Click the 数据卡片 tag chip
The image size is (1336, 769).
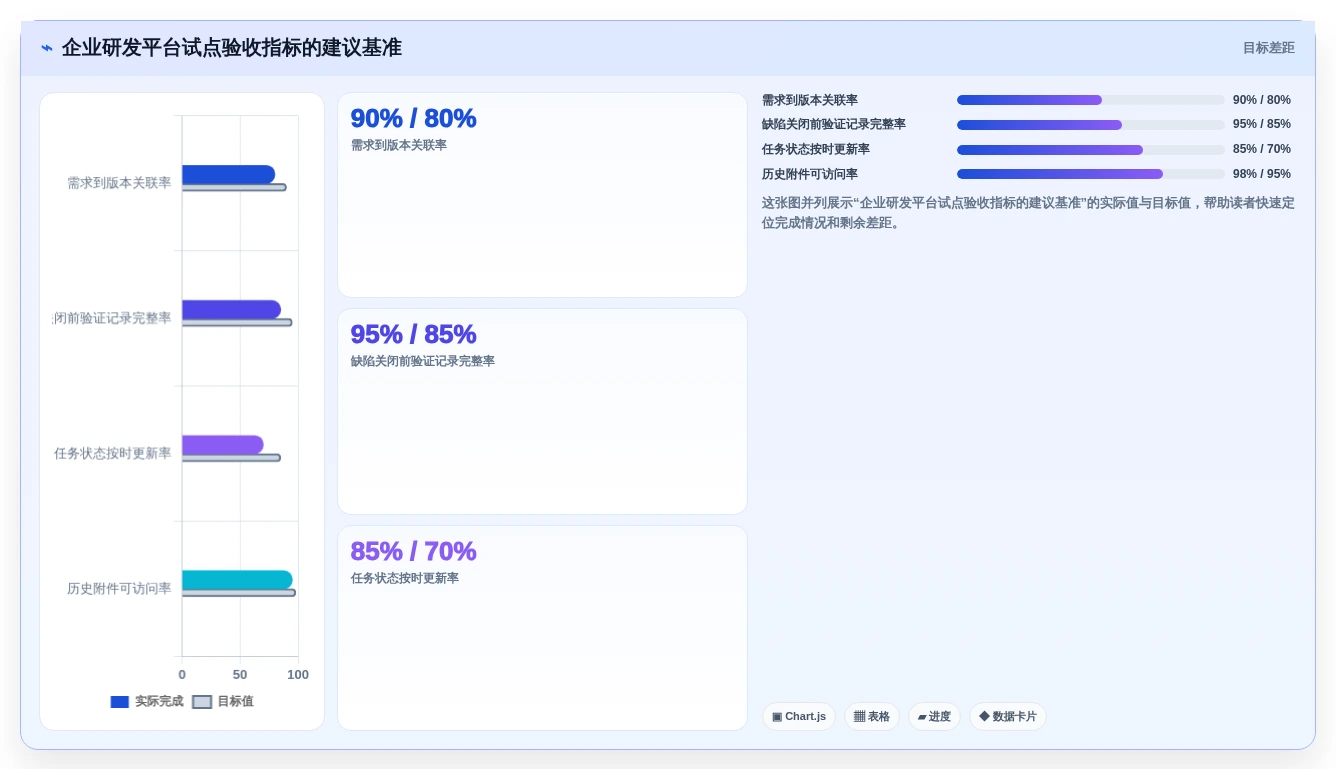pos(1008,717)
